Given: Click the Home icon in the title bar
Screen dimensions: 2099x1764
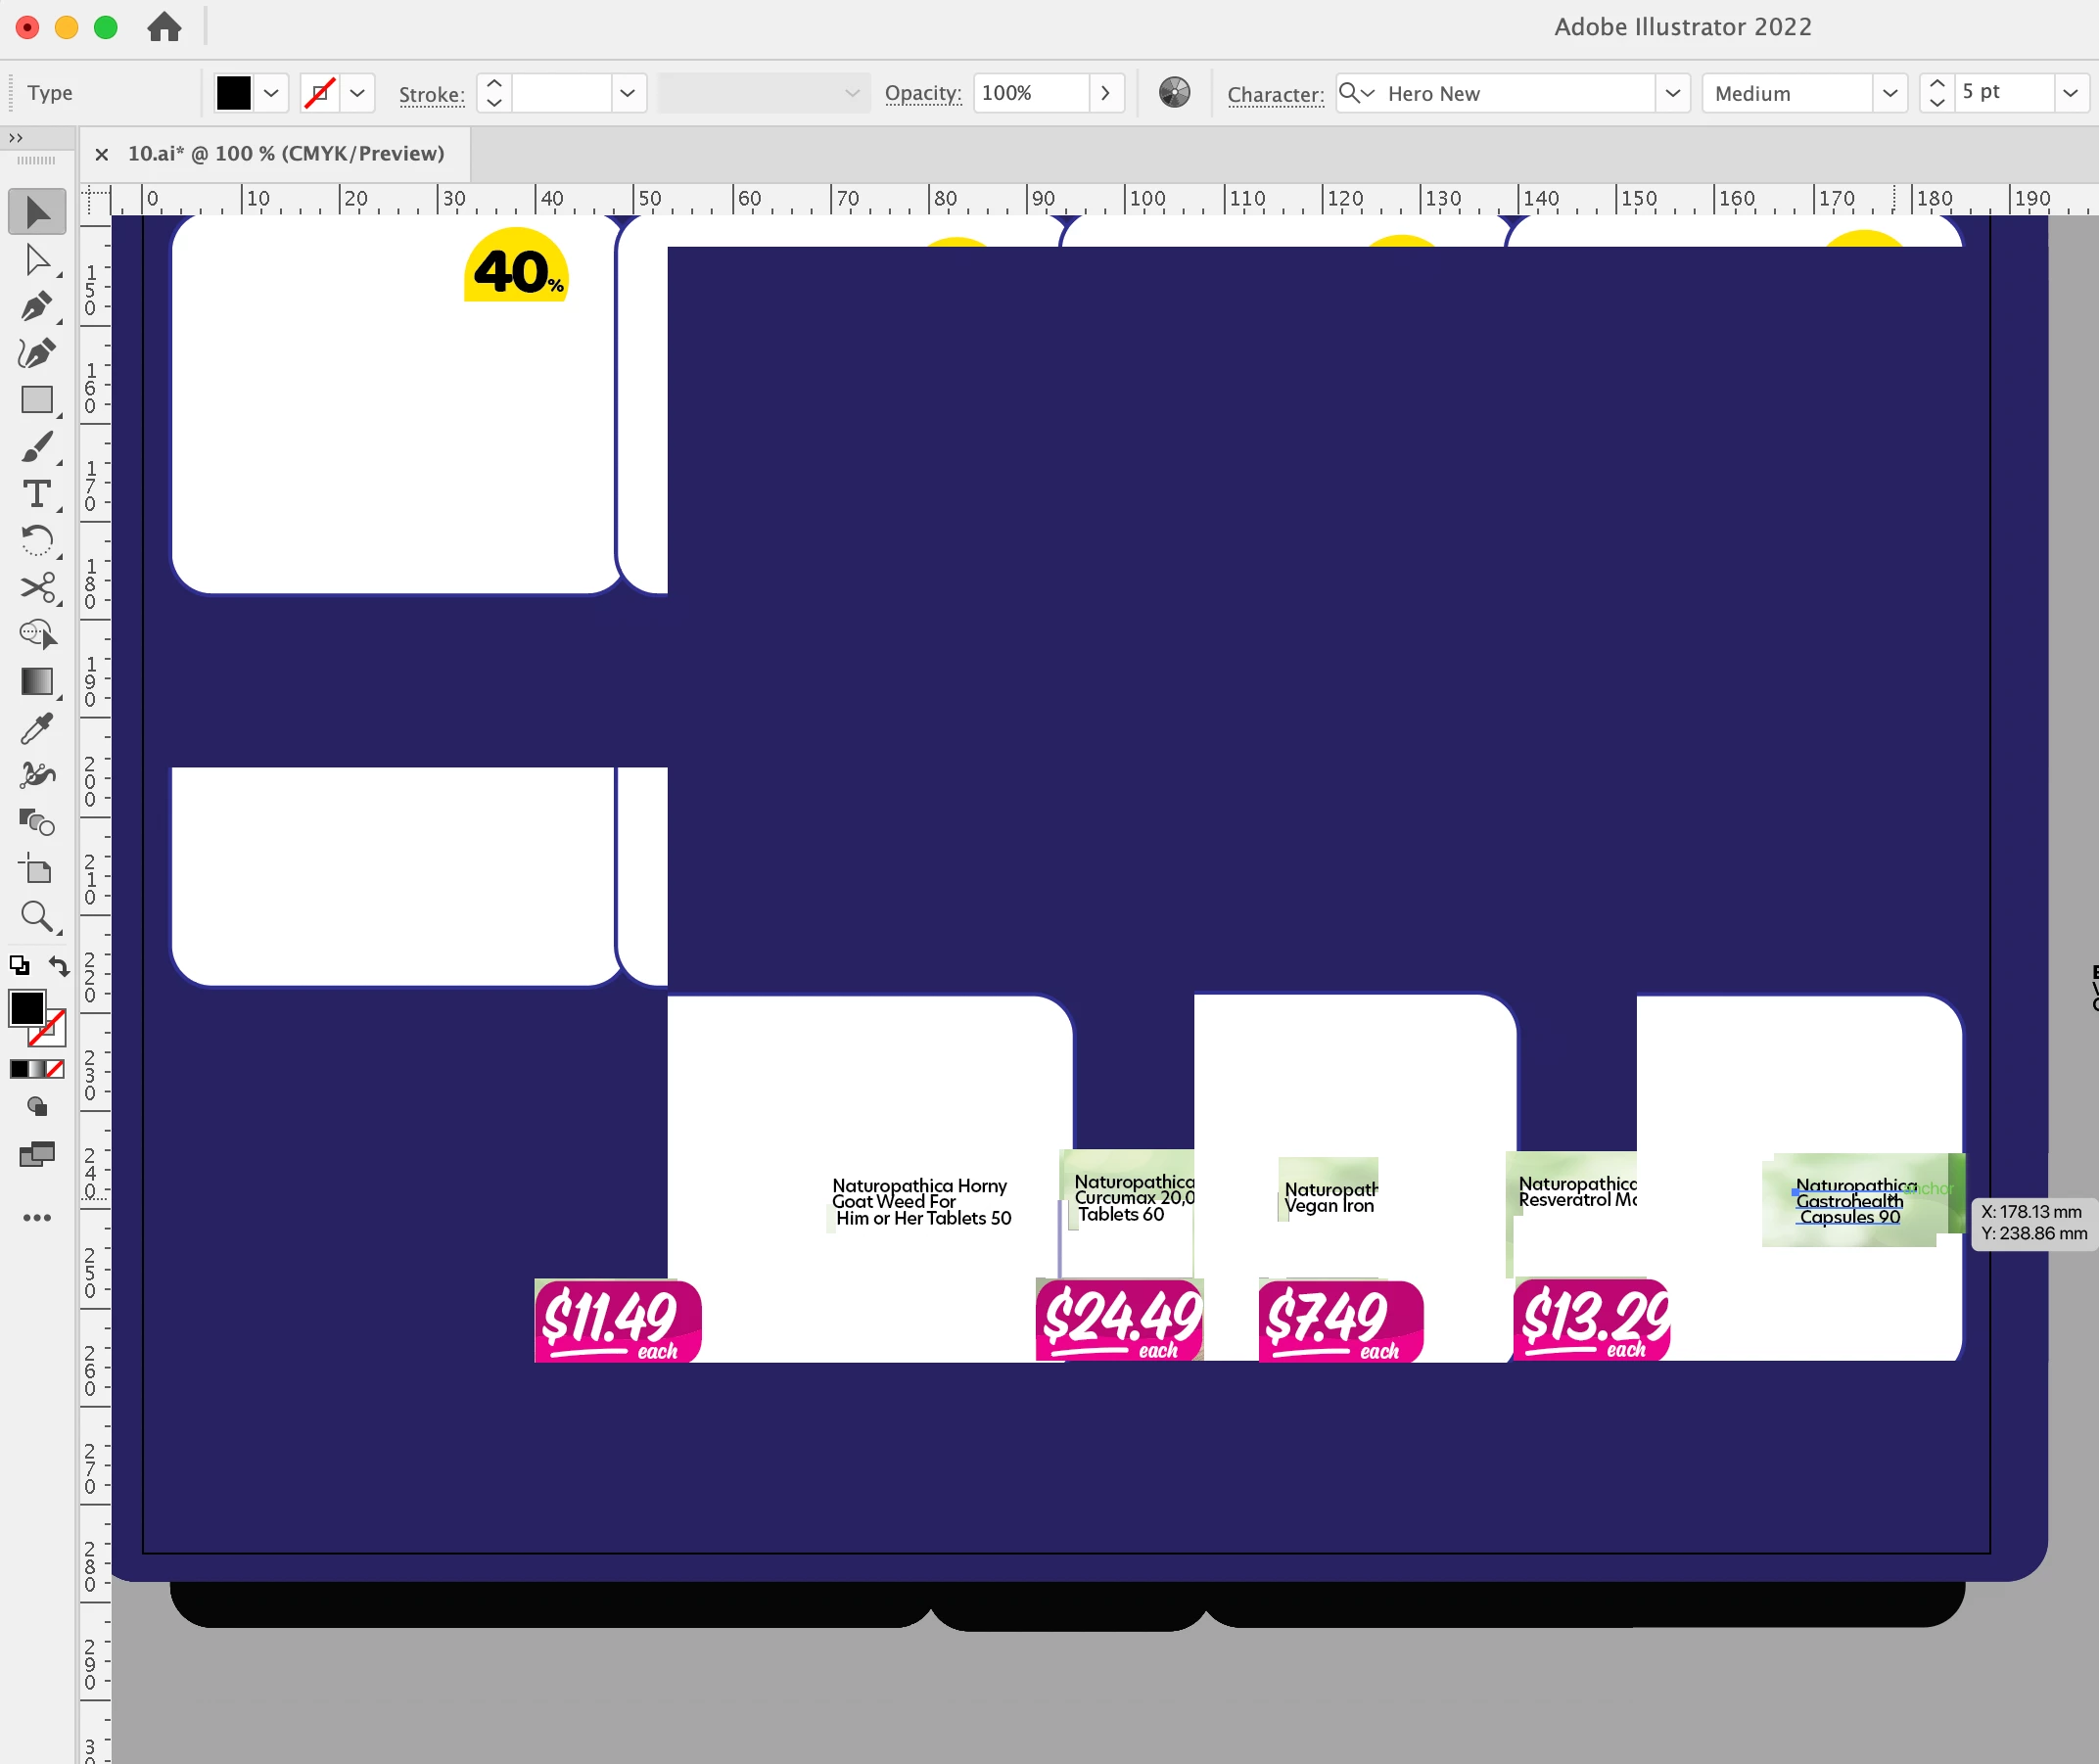Looking at the screenshot, I should click(164, 27).
